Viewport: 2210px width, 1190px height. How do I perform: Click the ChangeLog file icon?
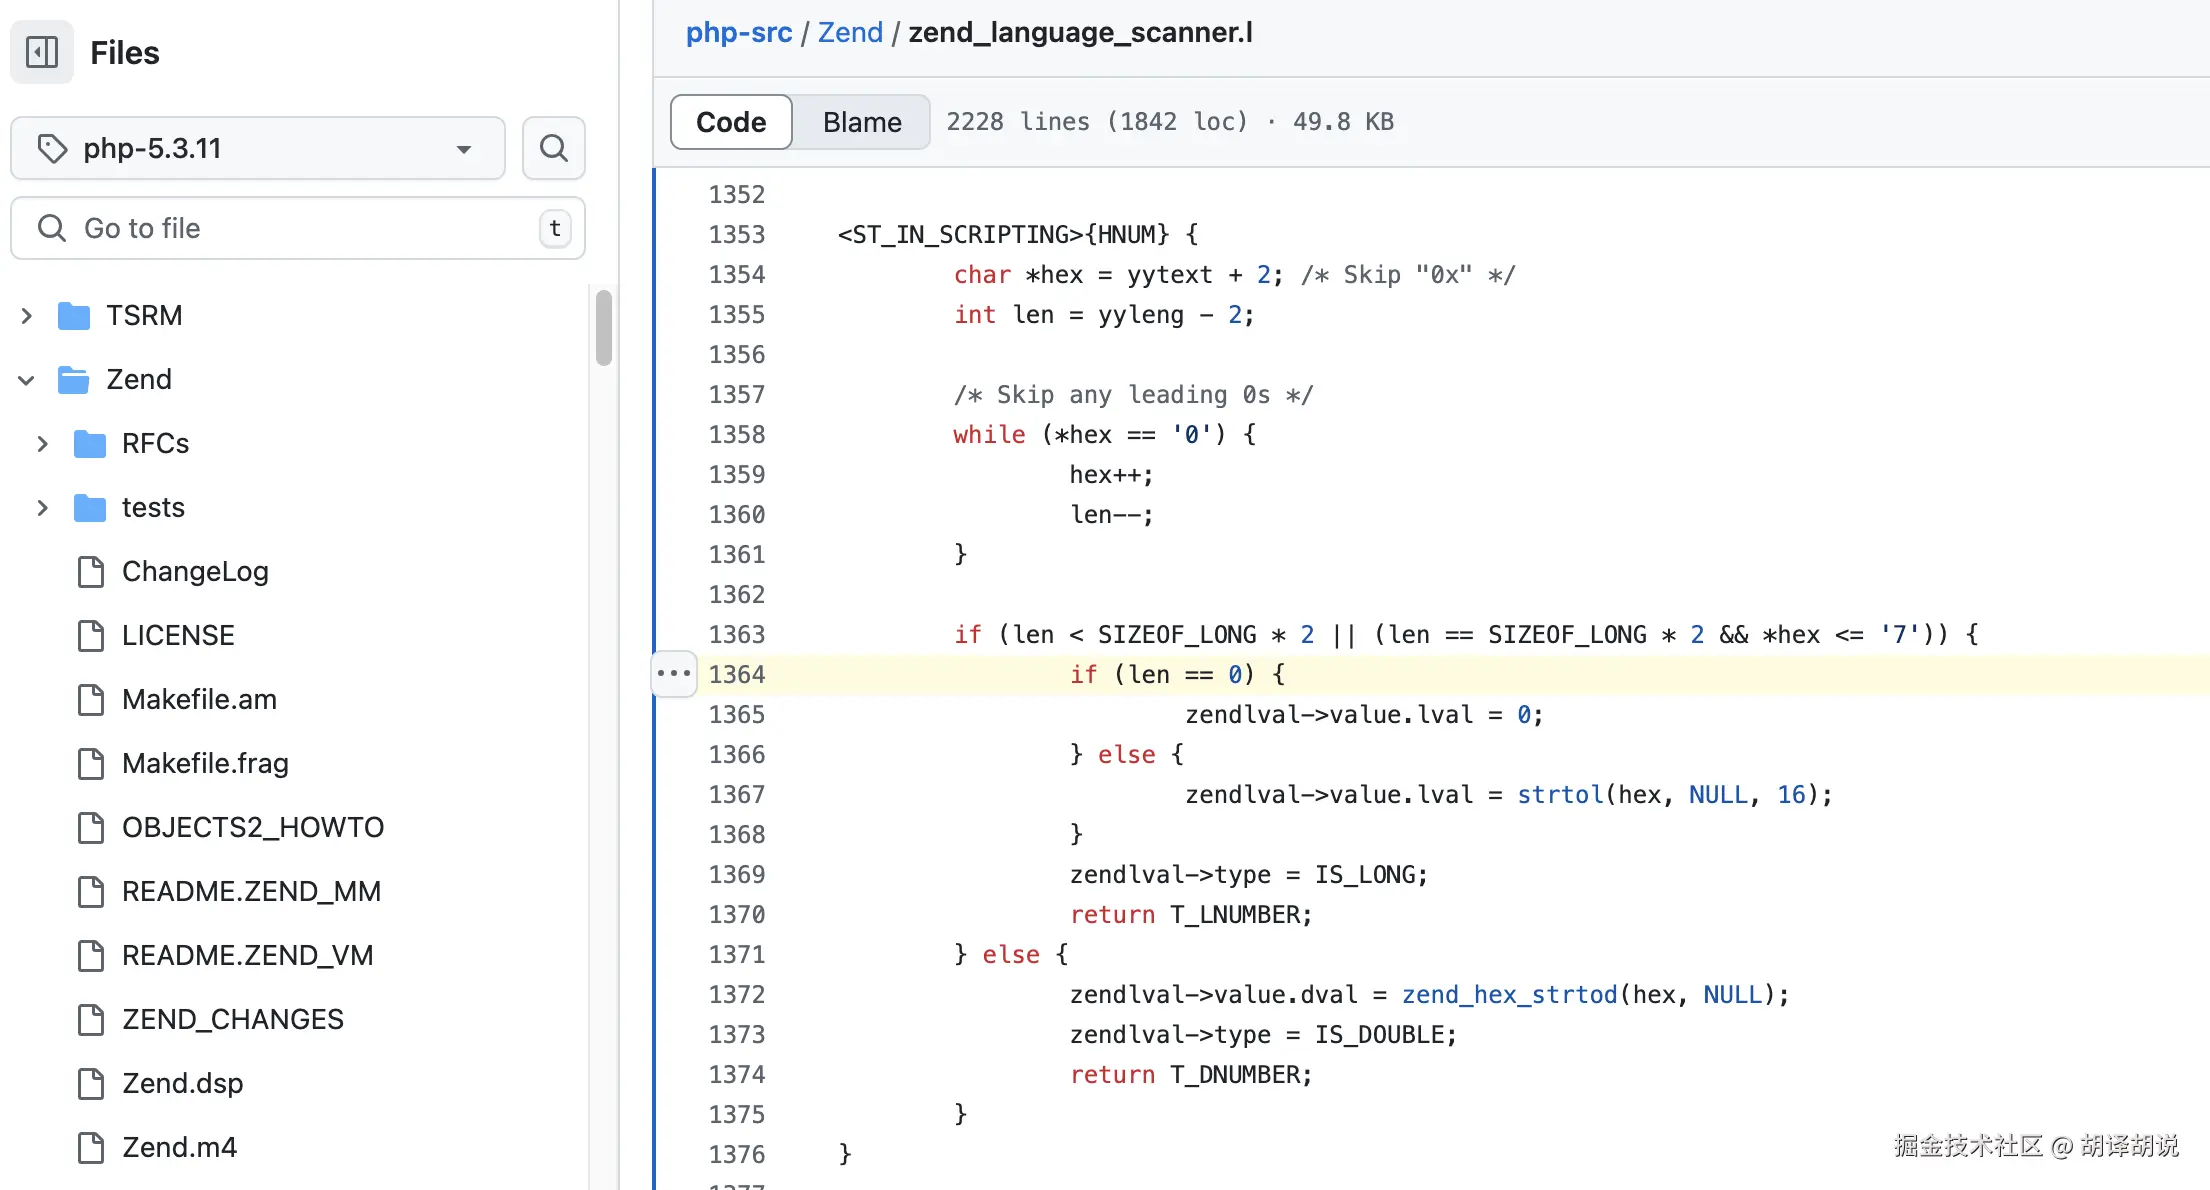[91, 572]
